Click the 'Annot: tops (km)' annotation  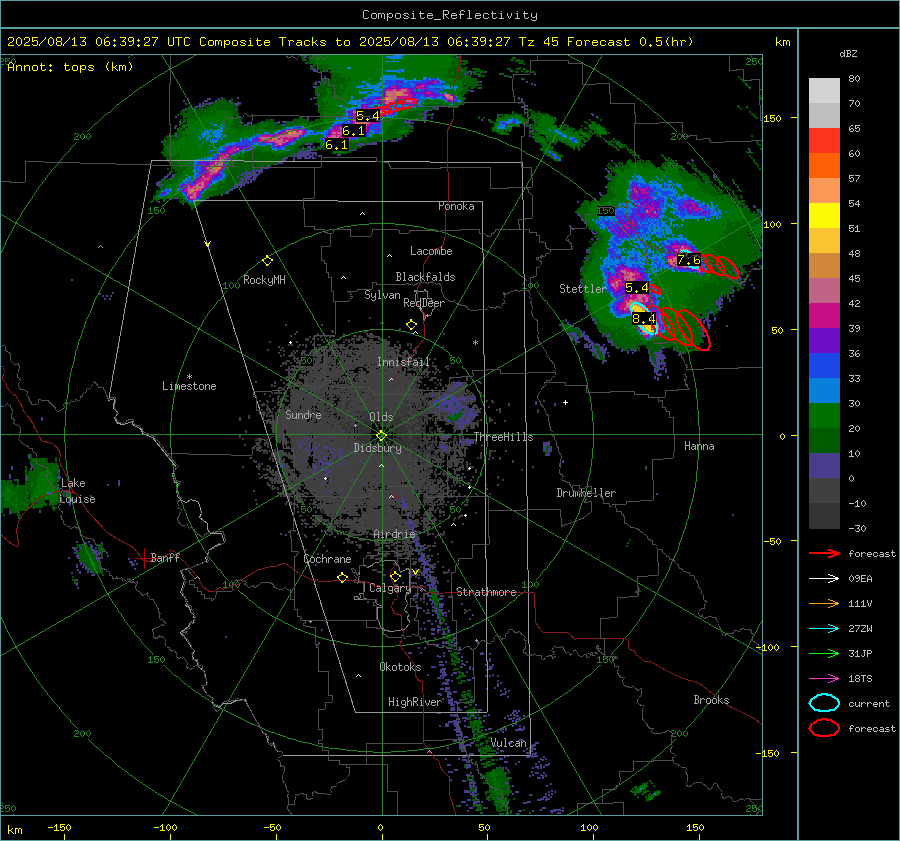pos(70,67)
